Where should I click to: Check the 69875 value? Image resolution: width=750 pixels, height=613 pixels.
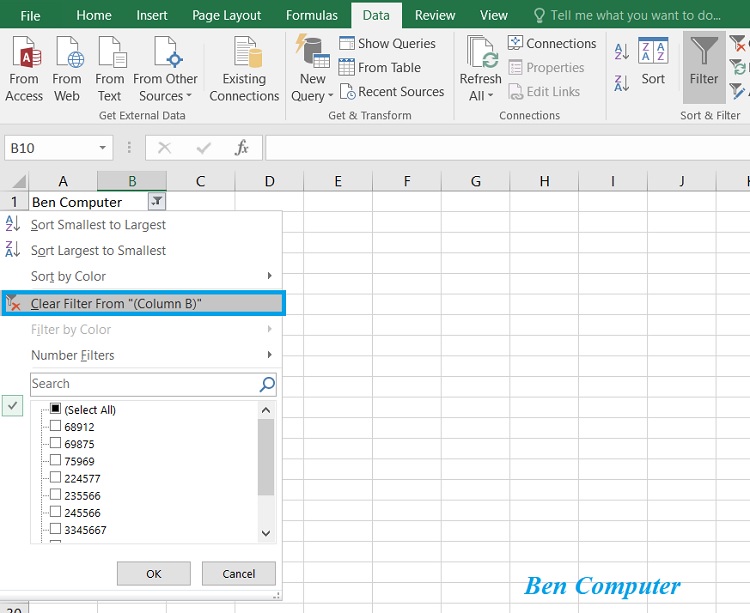point(55,443)
